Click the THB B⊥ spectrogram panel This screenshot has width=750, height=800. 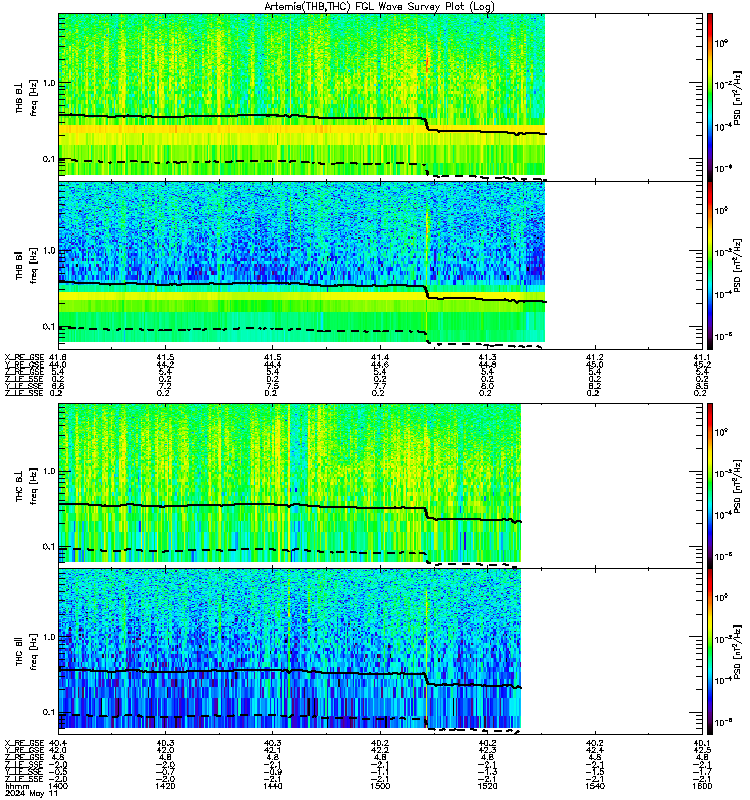(x=381, y=97)
